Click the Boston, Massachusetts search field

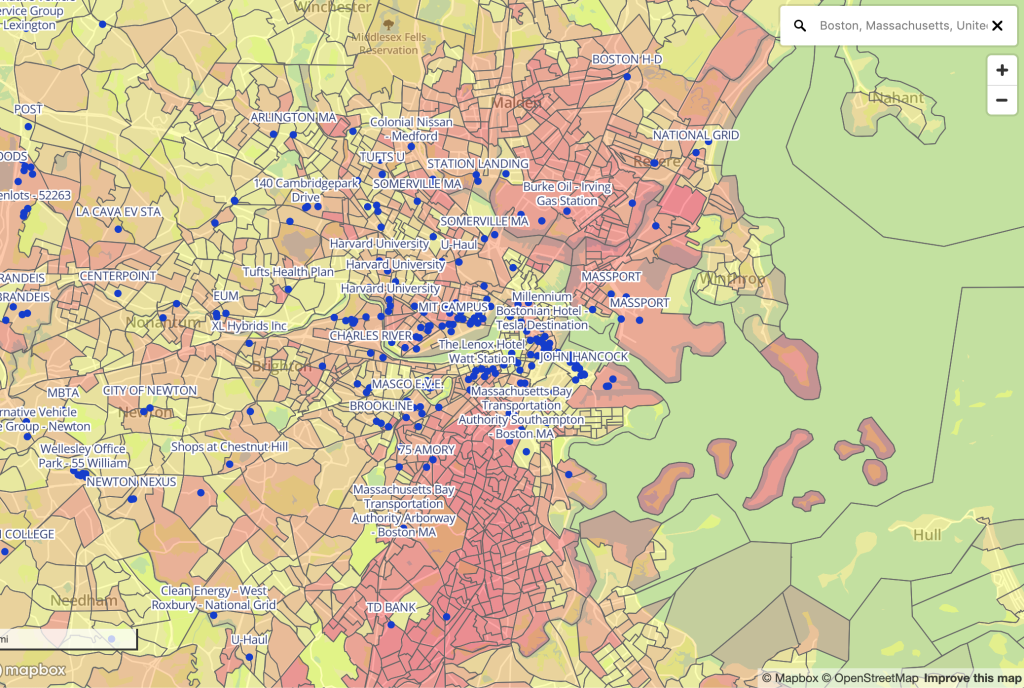point(895,25)
